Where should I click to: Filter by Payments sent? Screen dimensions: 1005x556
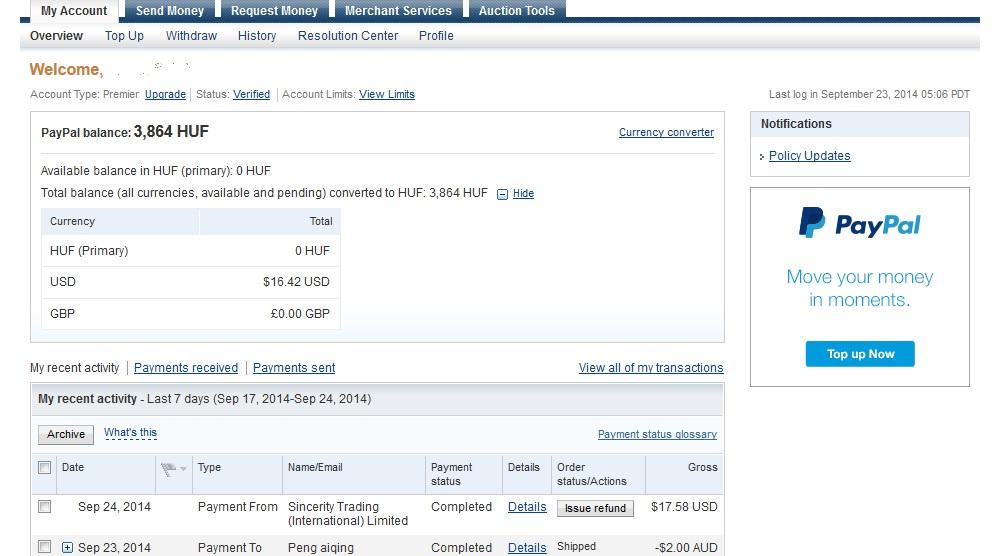point(294,368)
